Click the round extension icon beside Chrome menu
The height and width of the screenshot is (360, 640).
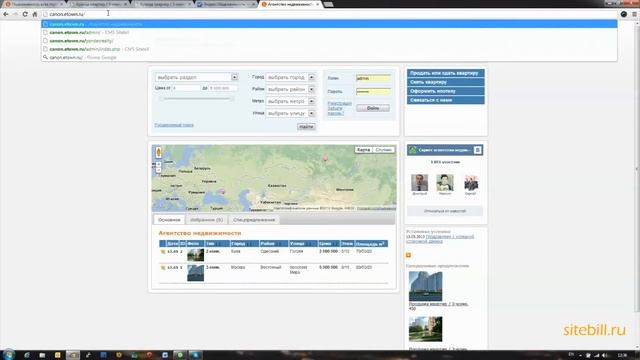(624, 14)
